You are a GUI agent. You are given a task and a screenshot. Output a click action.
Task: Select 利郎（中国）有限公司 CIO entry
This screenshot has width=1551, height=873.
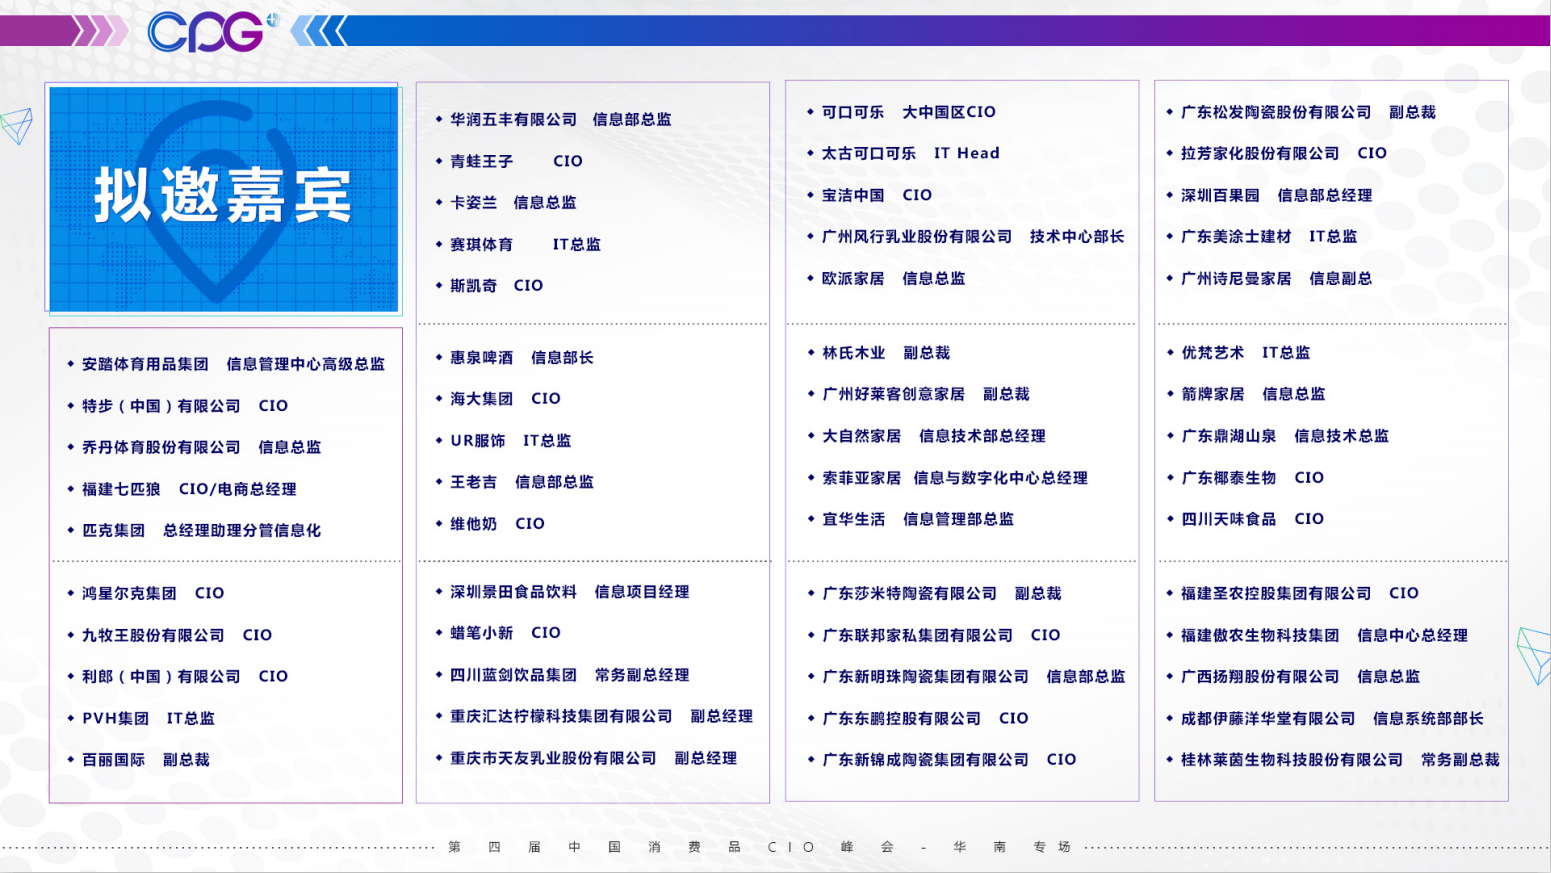click(x=185, y=676)
